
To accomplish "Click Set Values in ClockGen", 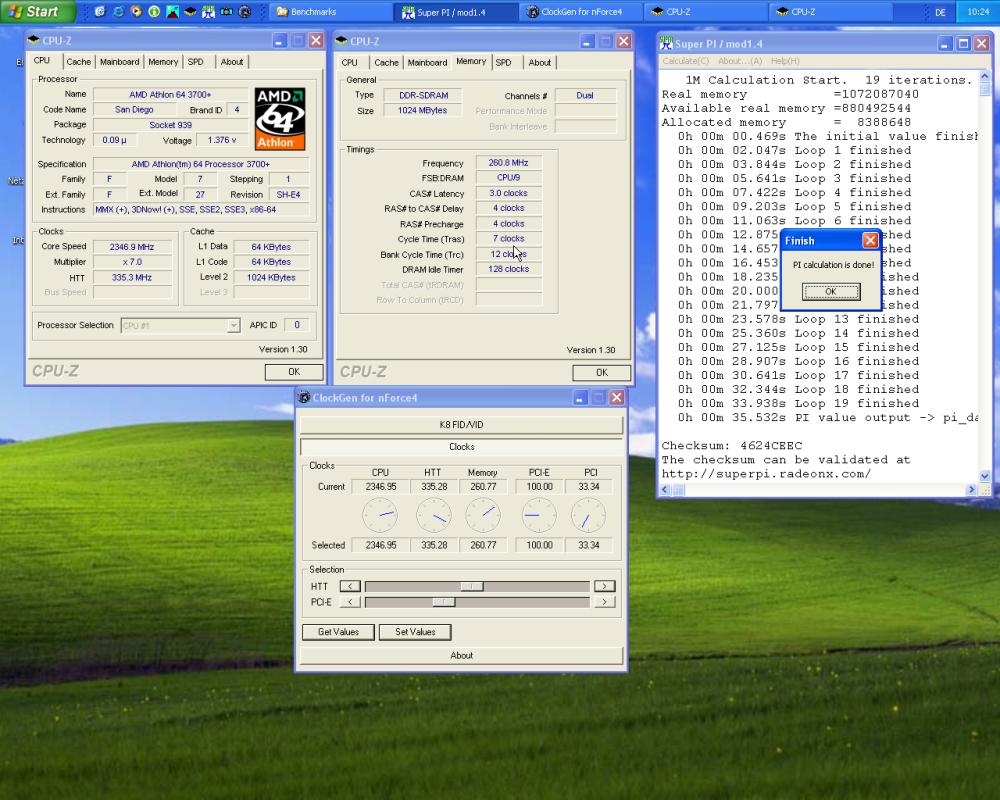I will pyautogui.click(x=415, y=632).
